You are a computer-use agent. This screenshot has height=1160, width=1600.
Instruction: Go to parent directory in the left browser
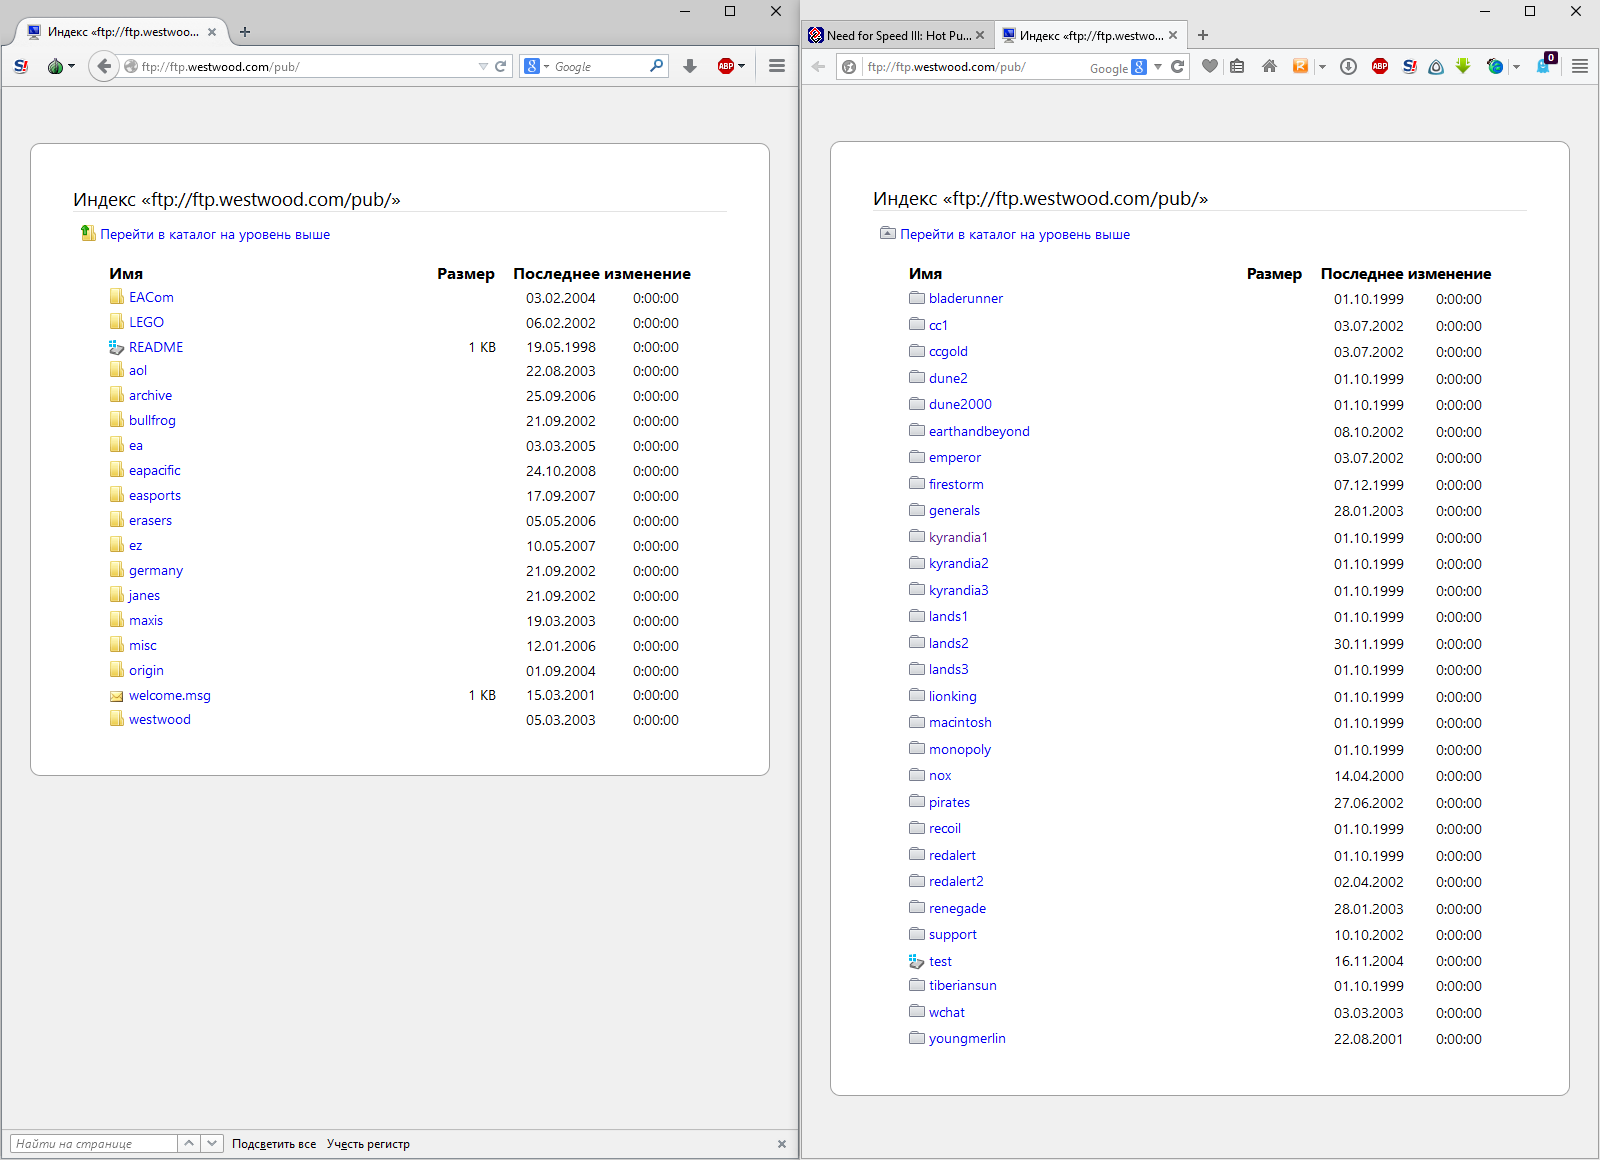pos(215,234)
